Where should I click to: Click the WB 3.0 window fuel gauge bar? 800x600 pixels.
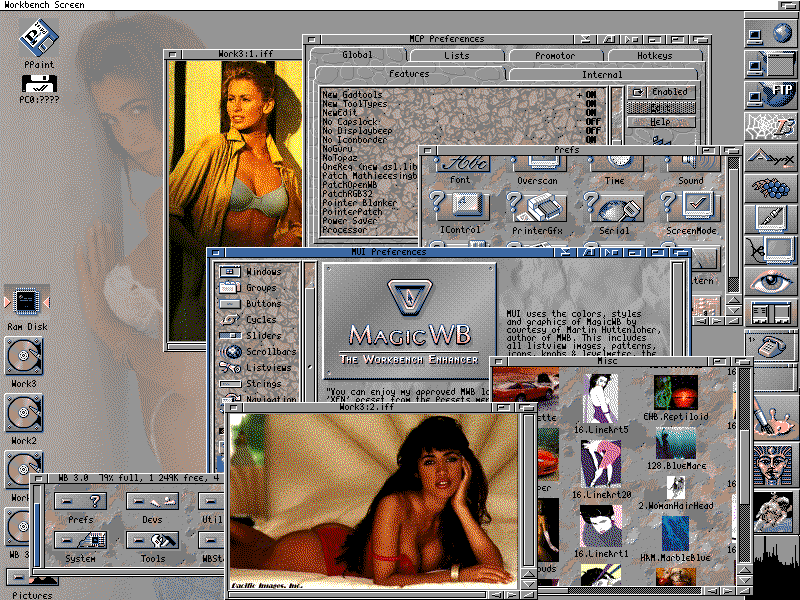[x=37, y=524]
